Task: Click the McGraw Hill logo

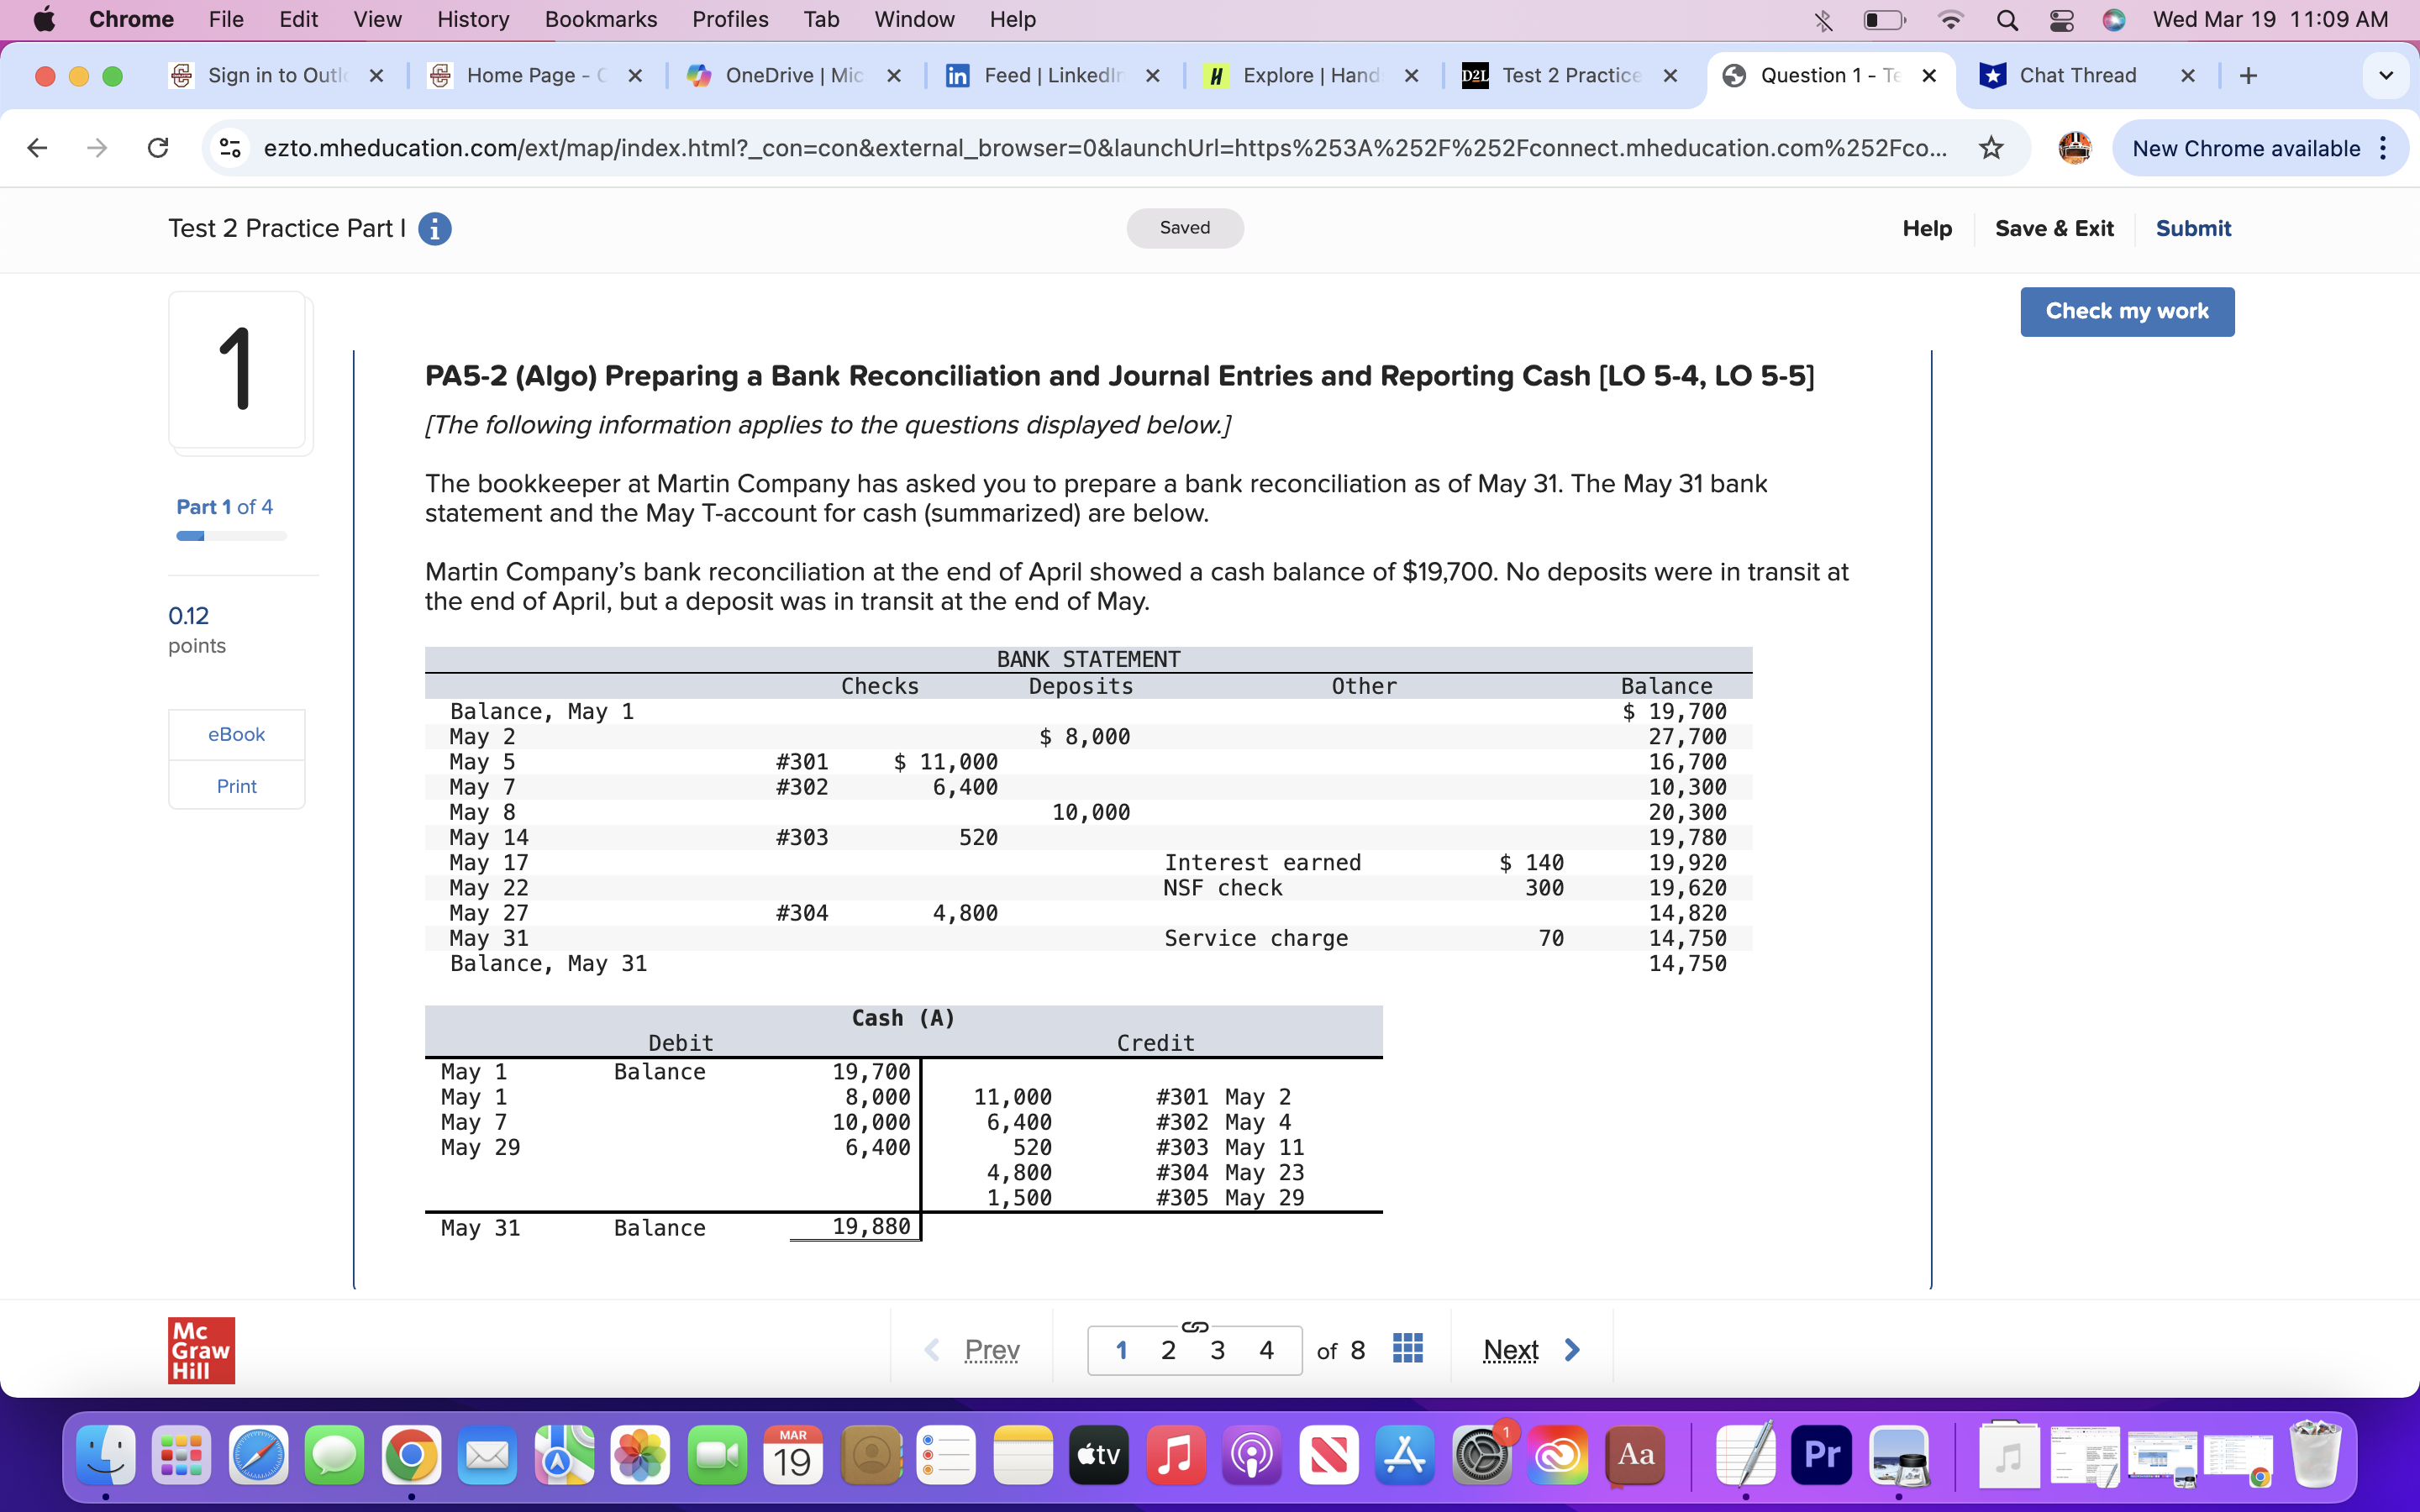Action: [201, 1349]
